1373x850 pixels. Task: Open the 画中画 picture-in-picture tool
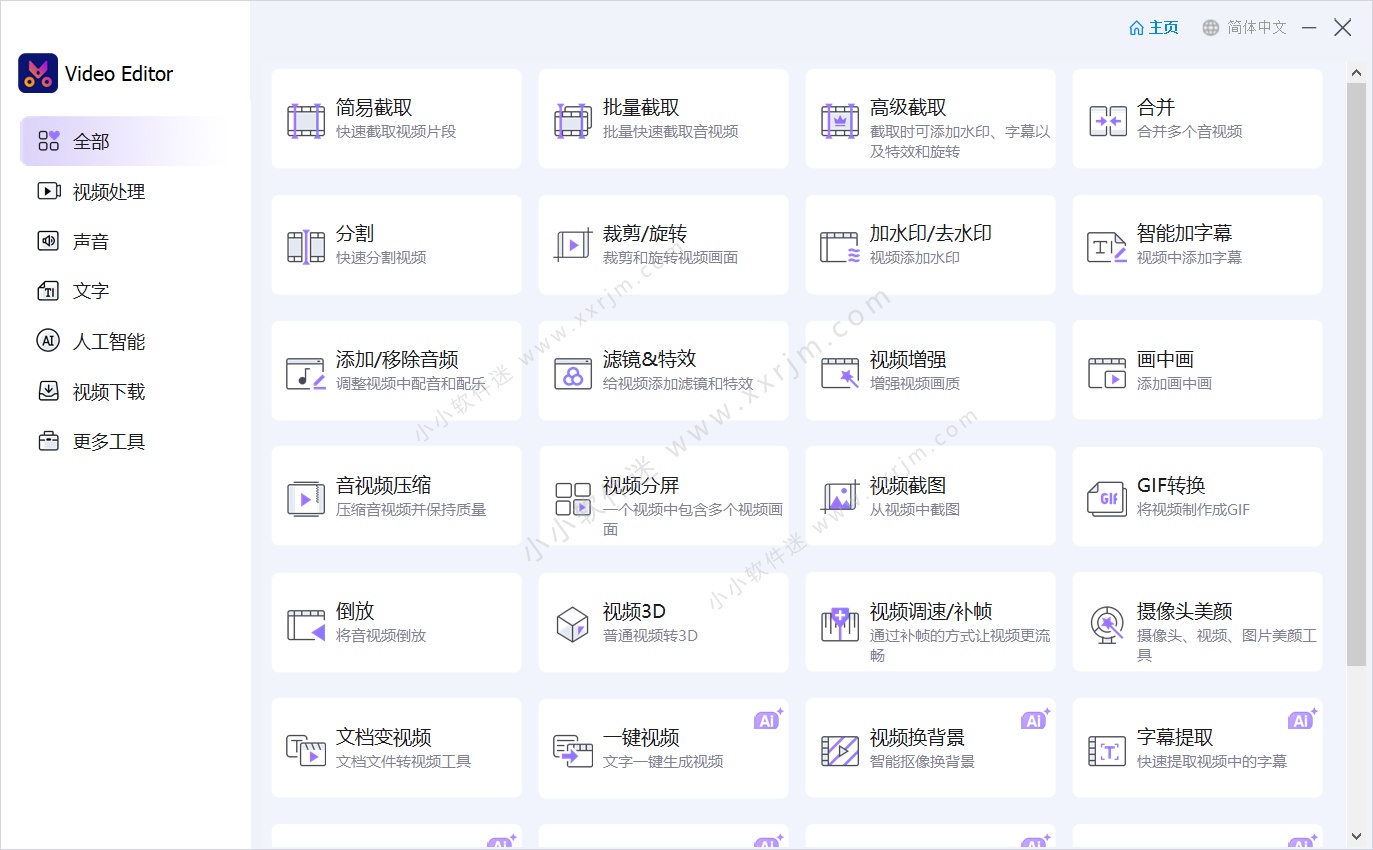tap(1197, 370)
